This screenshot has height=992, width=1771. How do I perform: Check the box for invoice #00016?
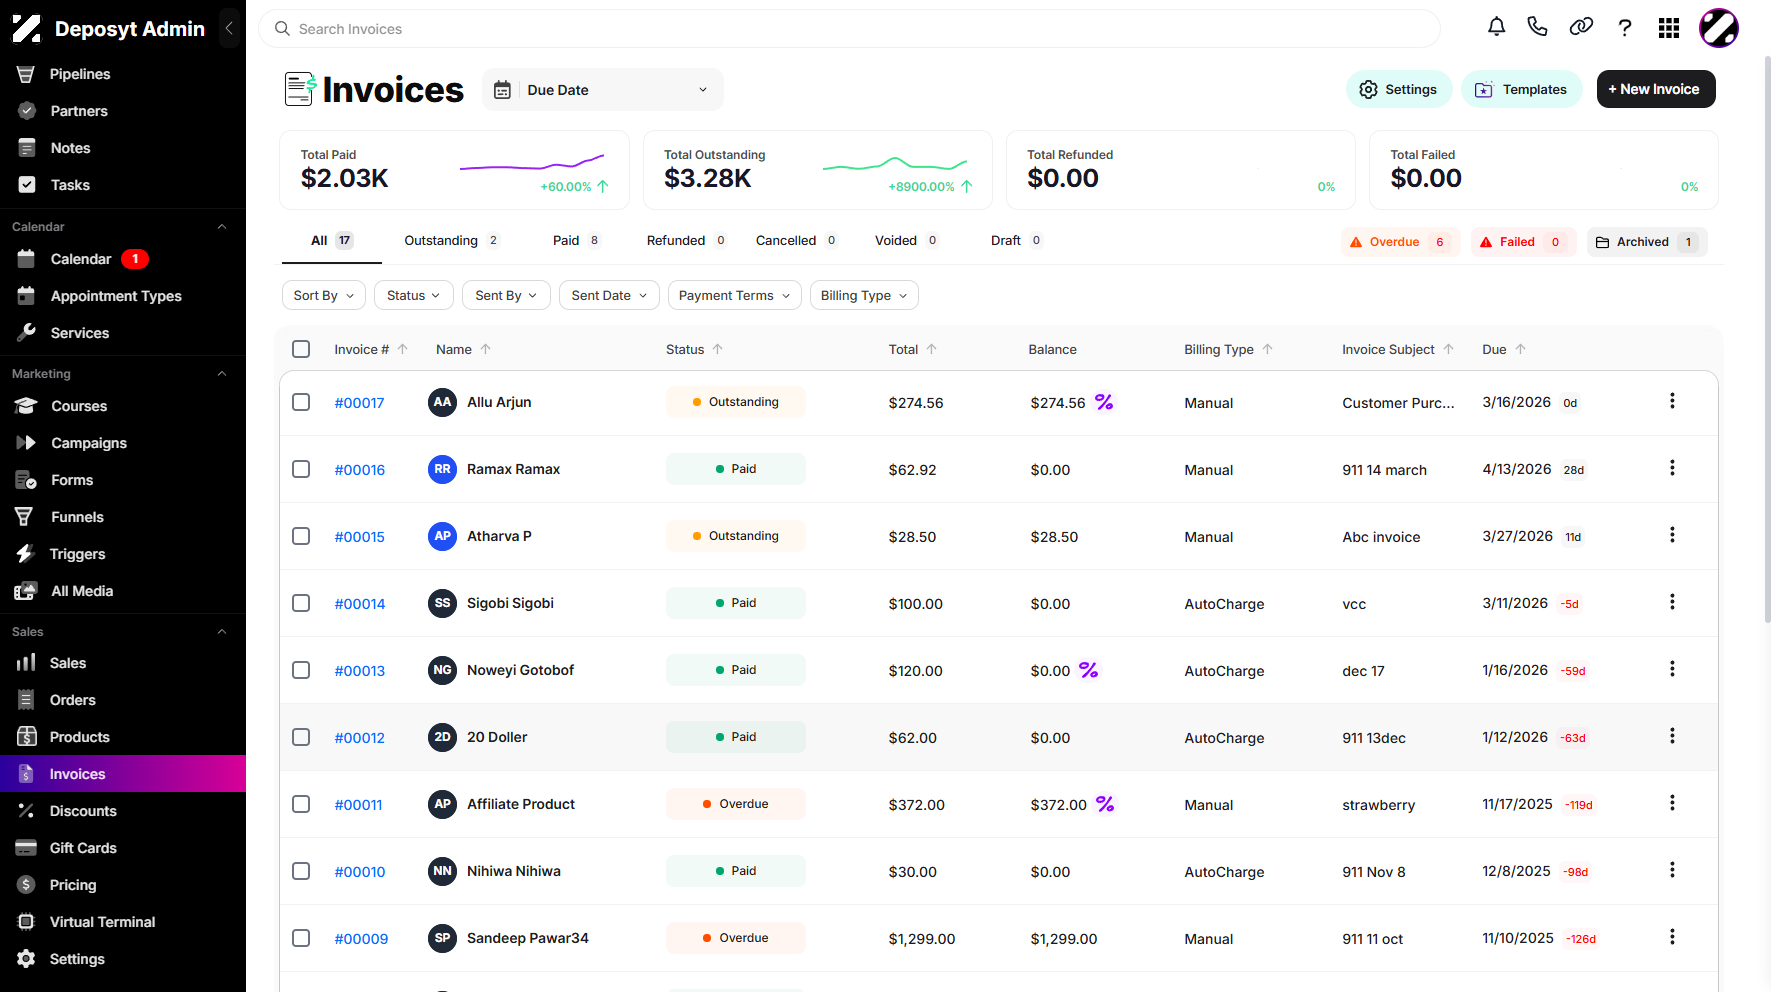301,469
